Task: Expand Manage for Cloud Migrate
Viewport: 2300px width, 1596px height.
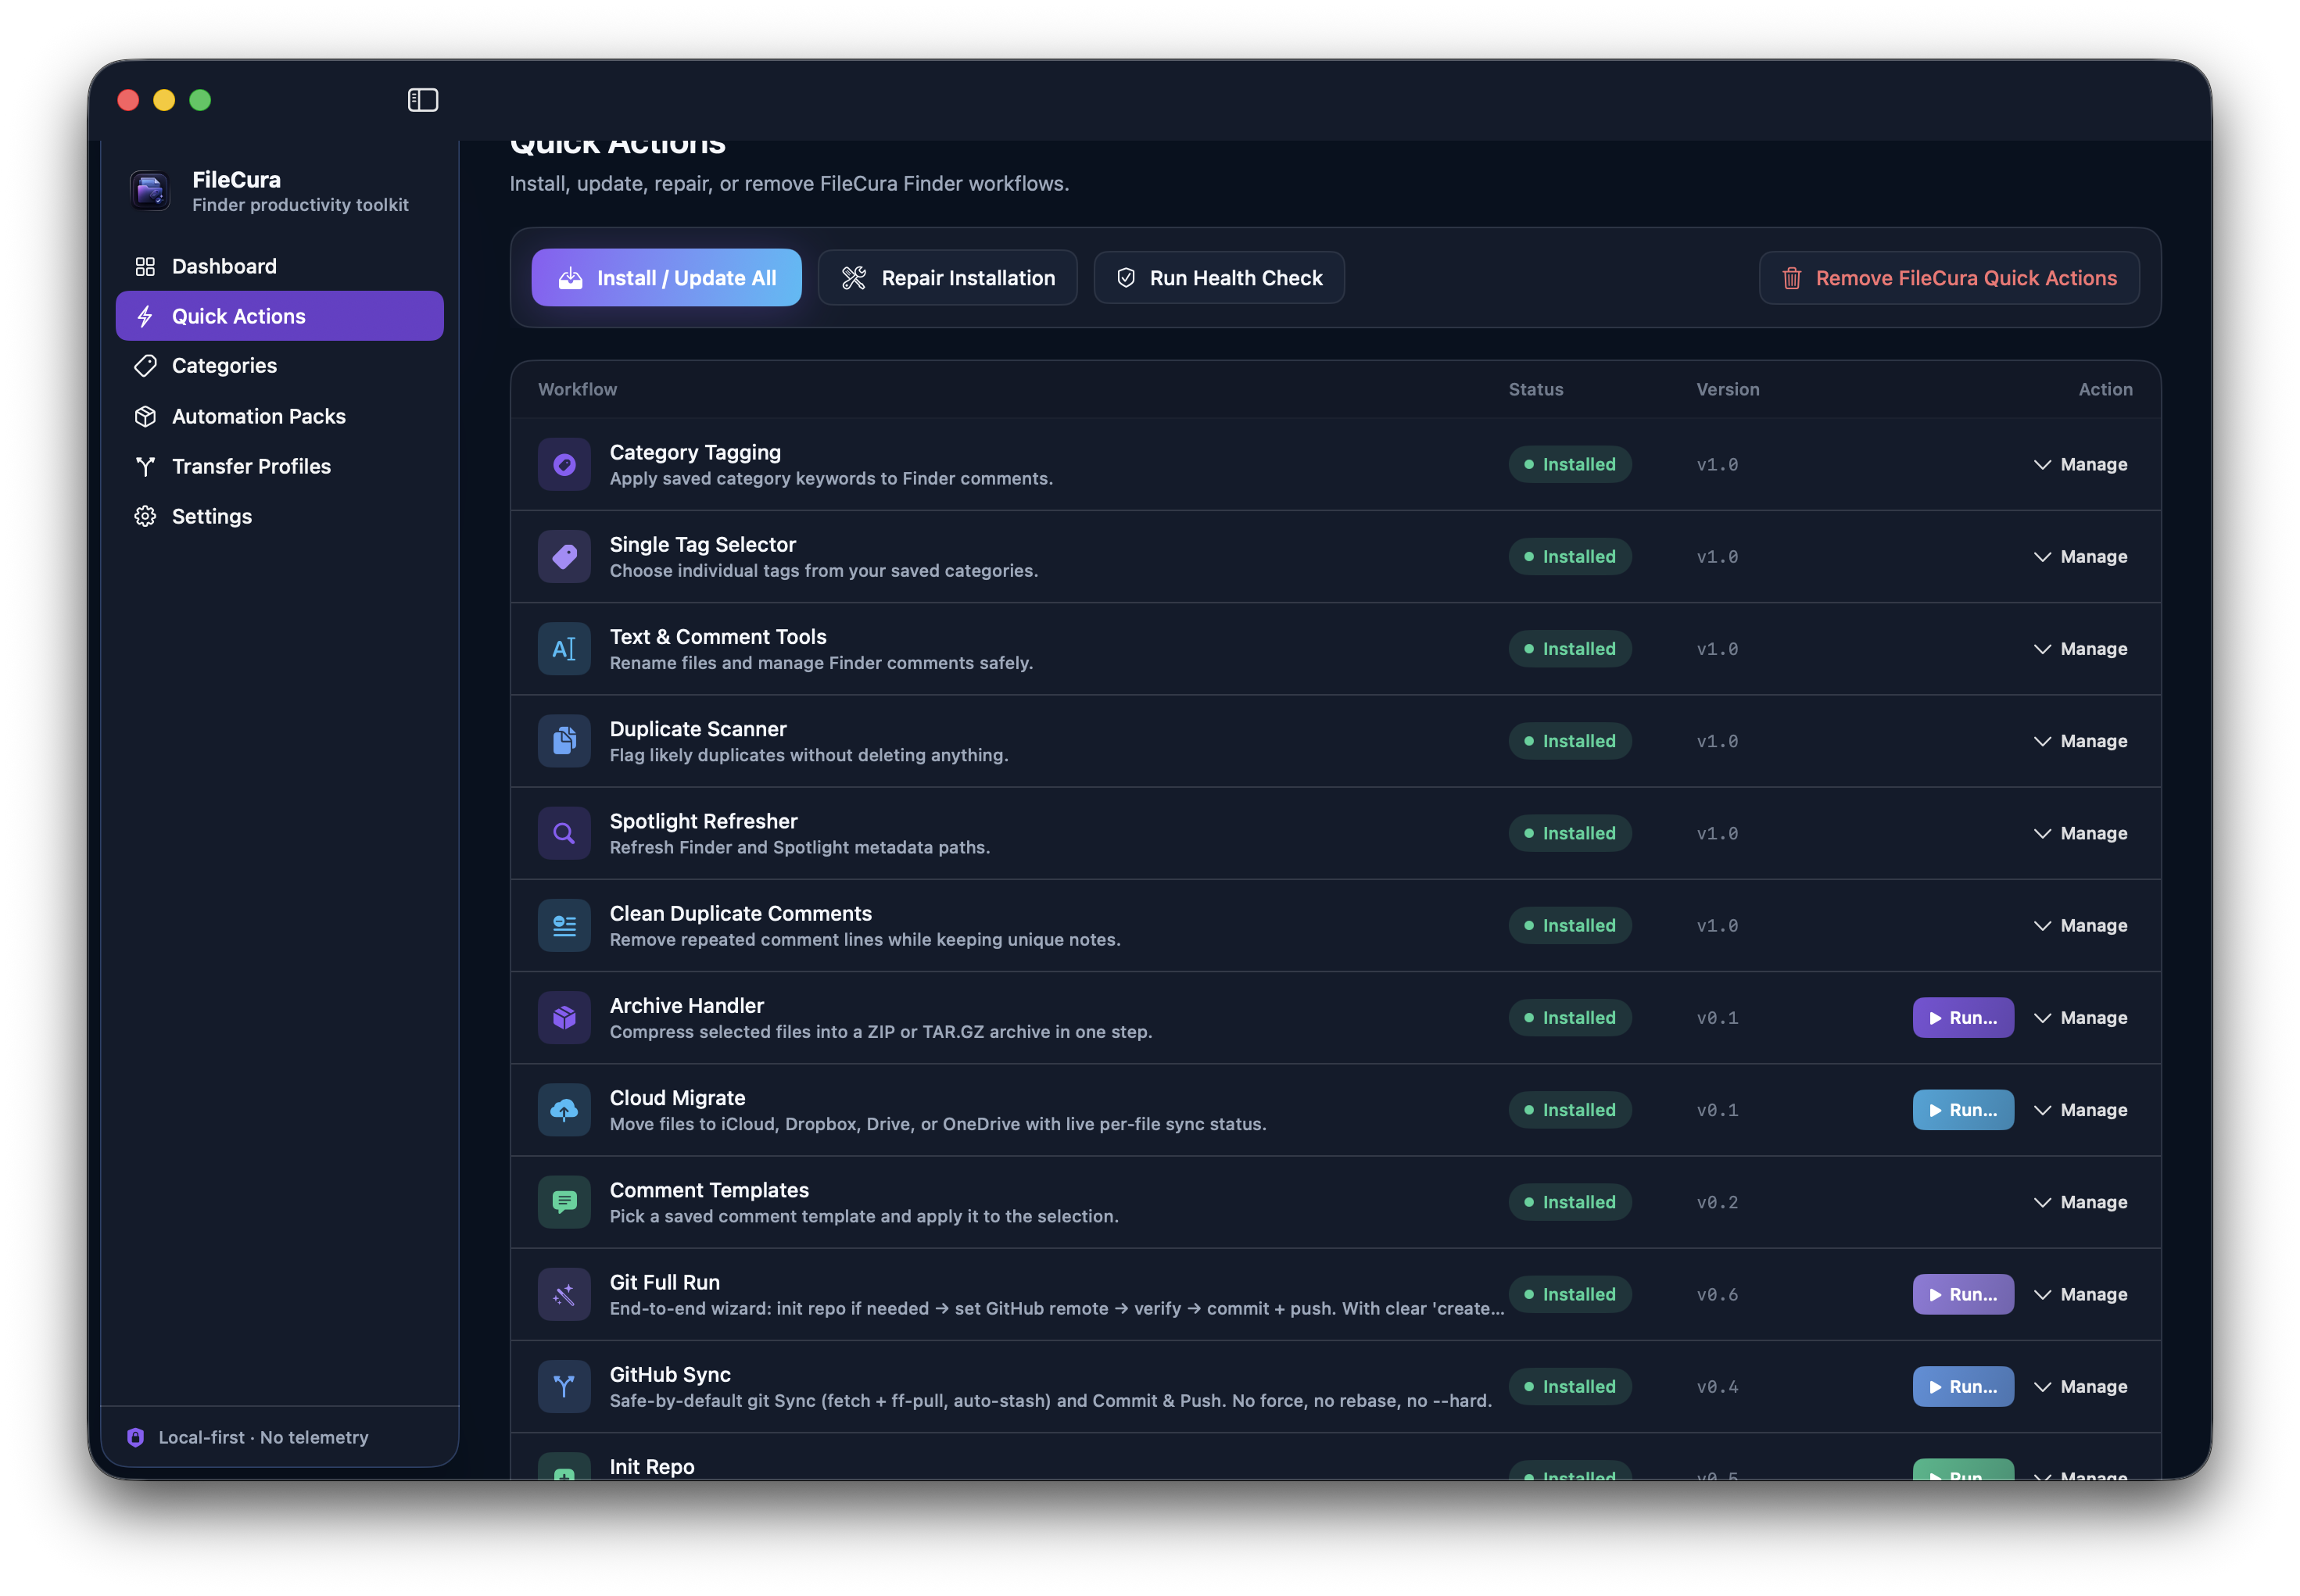Action: tap(2080, 1110)
